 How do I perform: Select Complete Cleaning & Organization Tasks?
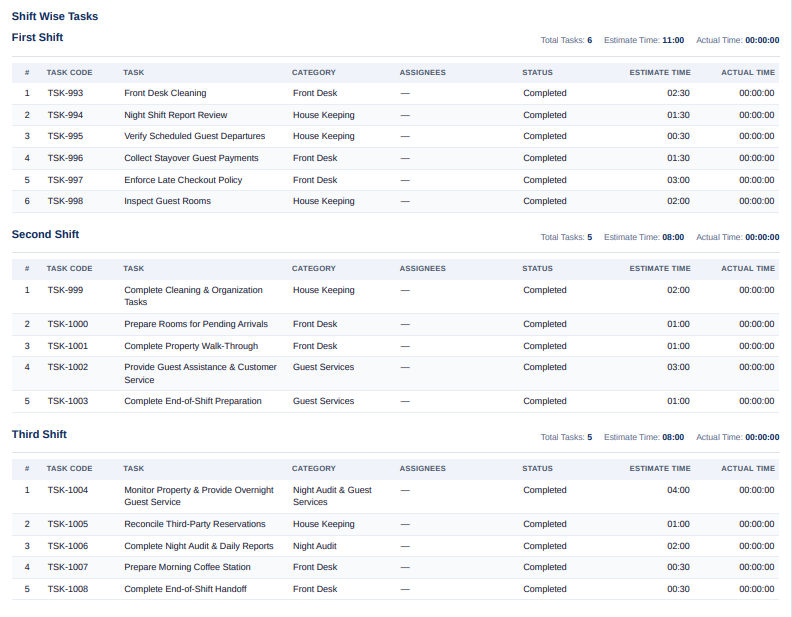click(x=193, y=296)
